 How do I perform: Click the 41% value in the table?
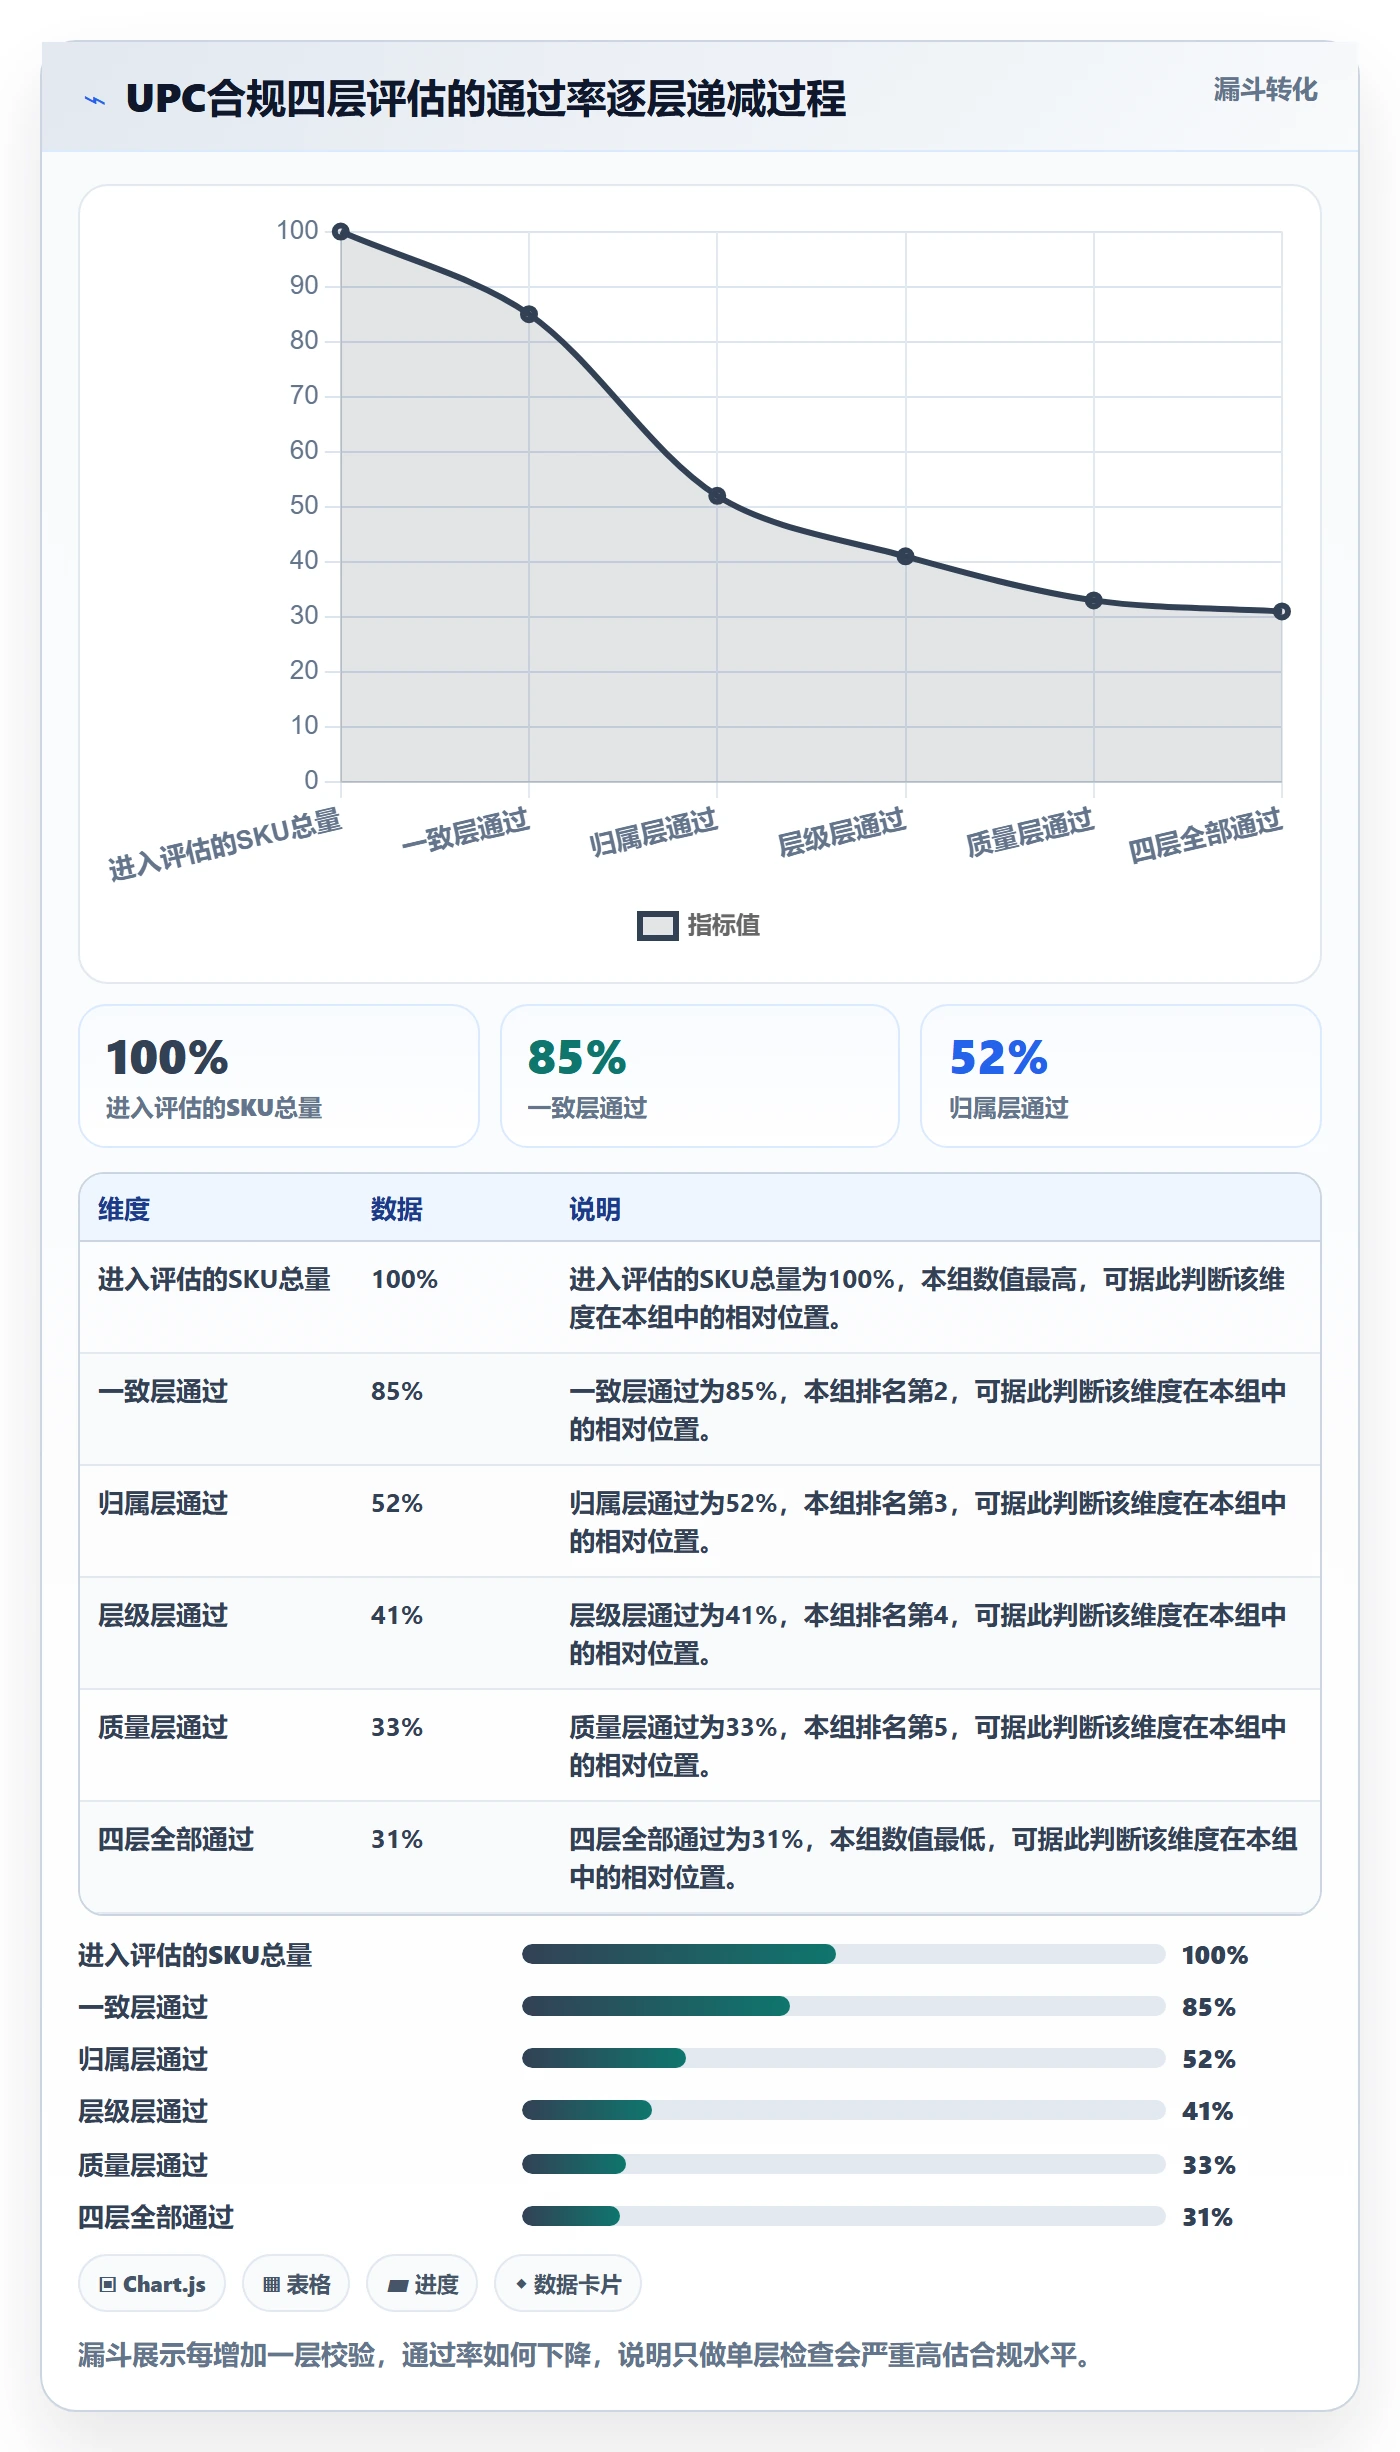pos(397,1615)
